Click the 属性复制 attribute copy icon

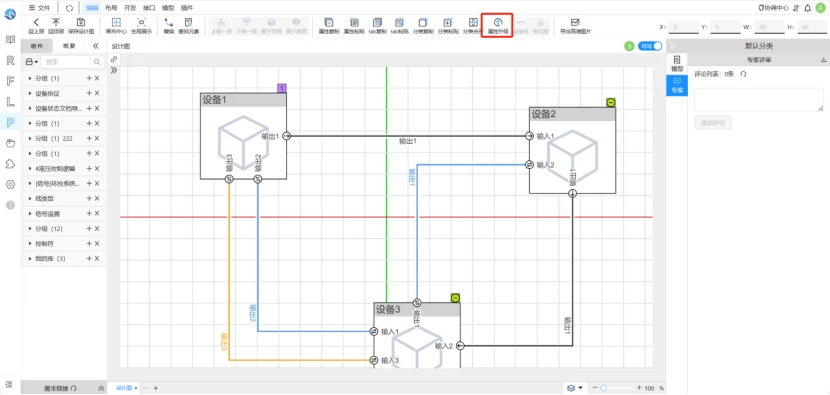pos(329,22)
